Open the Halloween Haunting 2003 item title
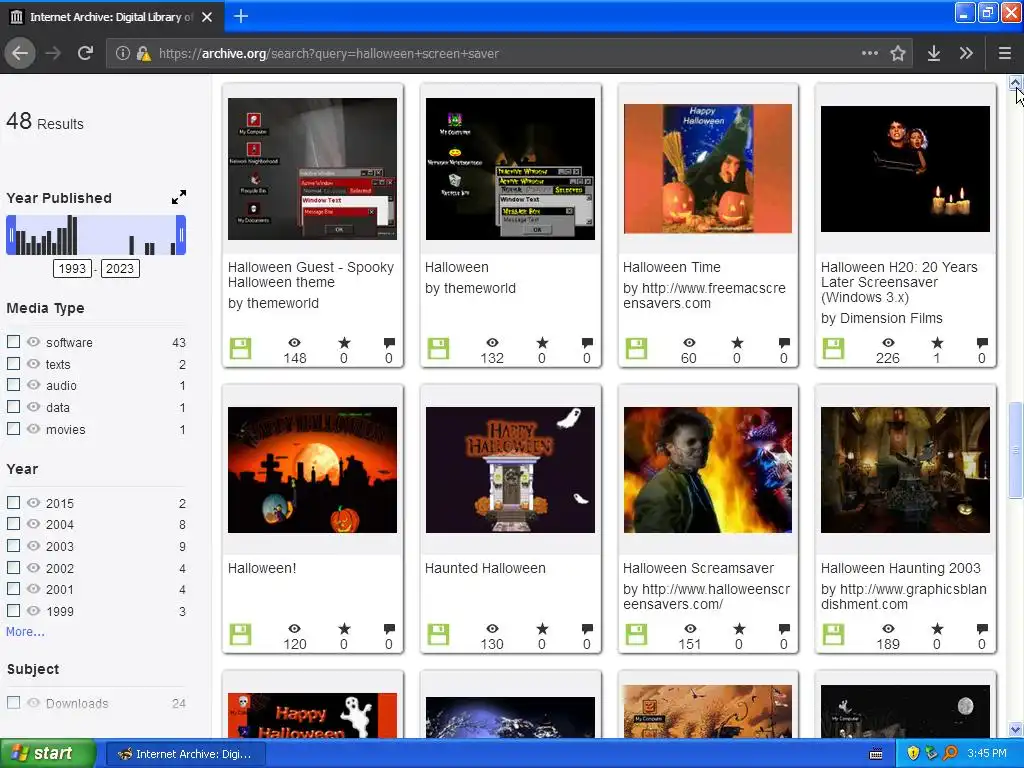This screenshot has width=1024, height=768. tap(901, 568)
